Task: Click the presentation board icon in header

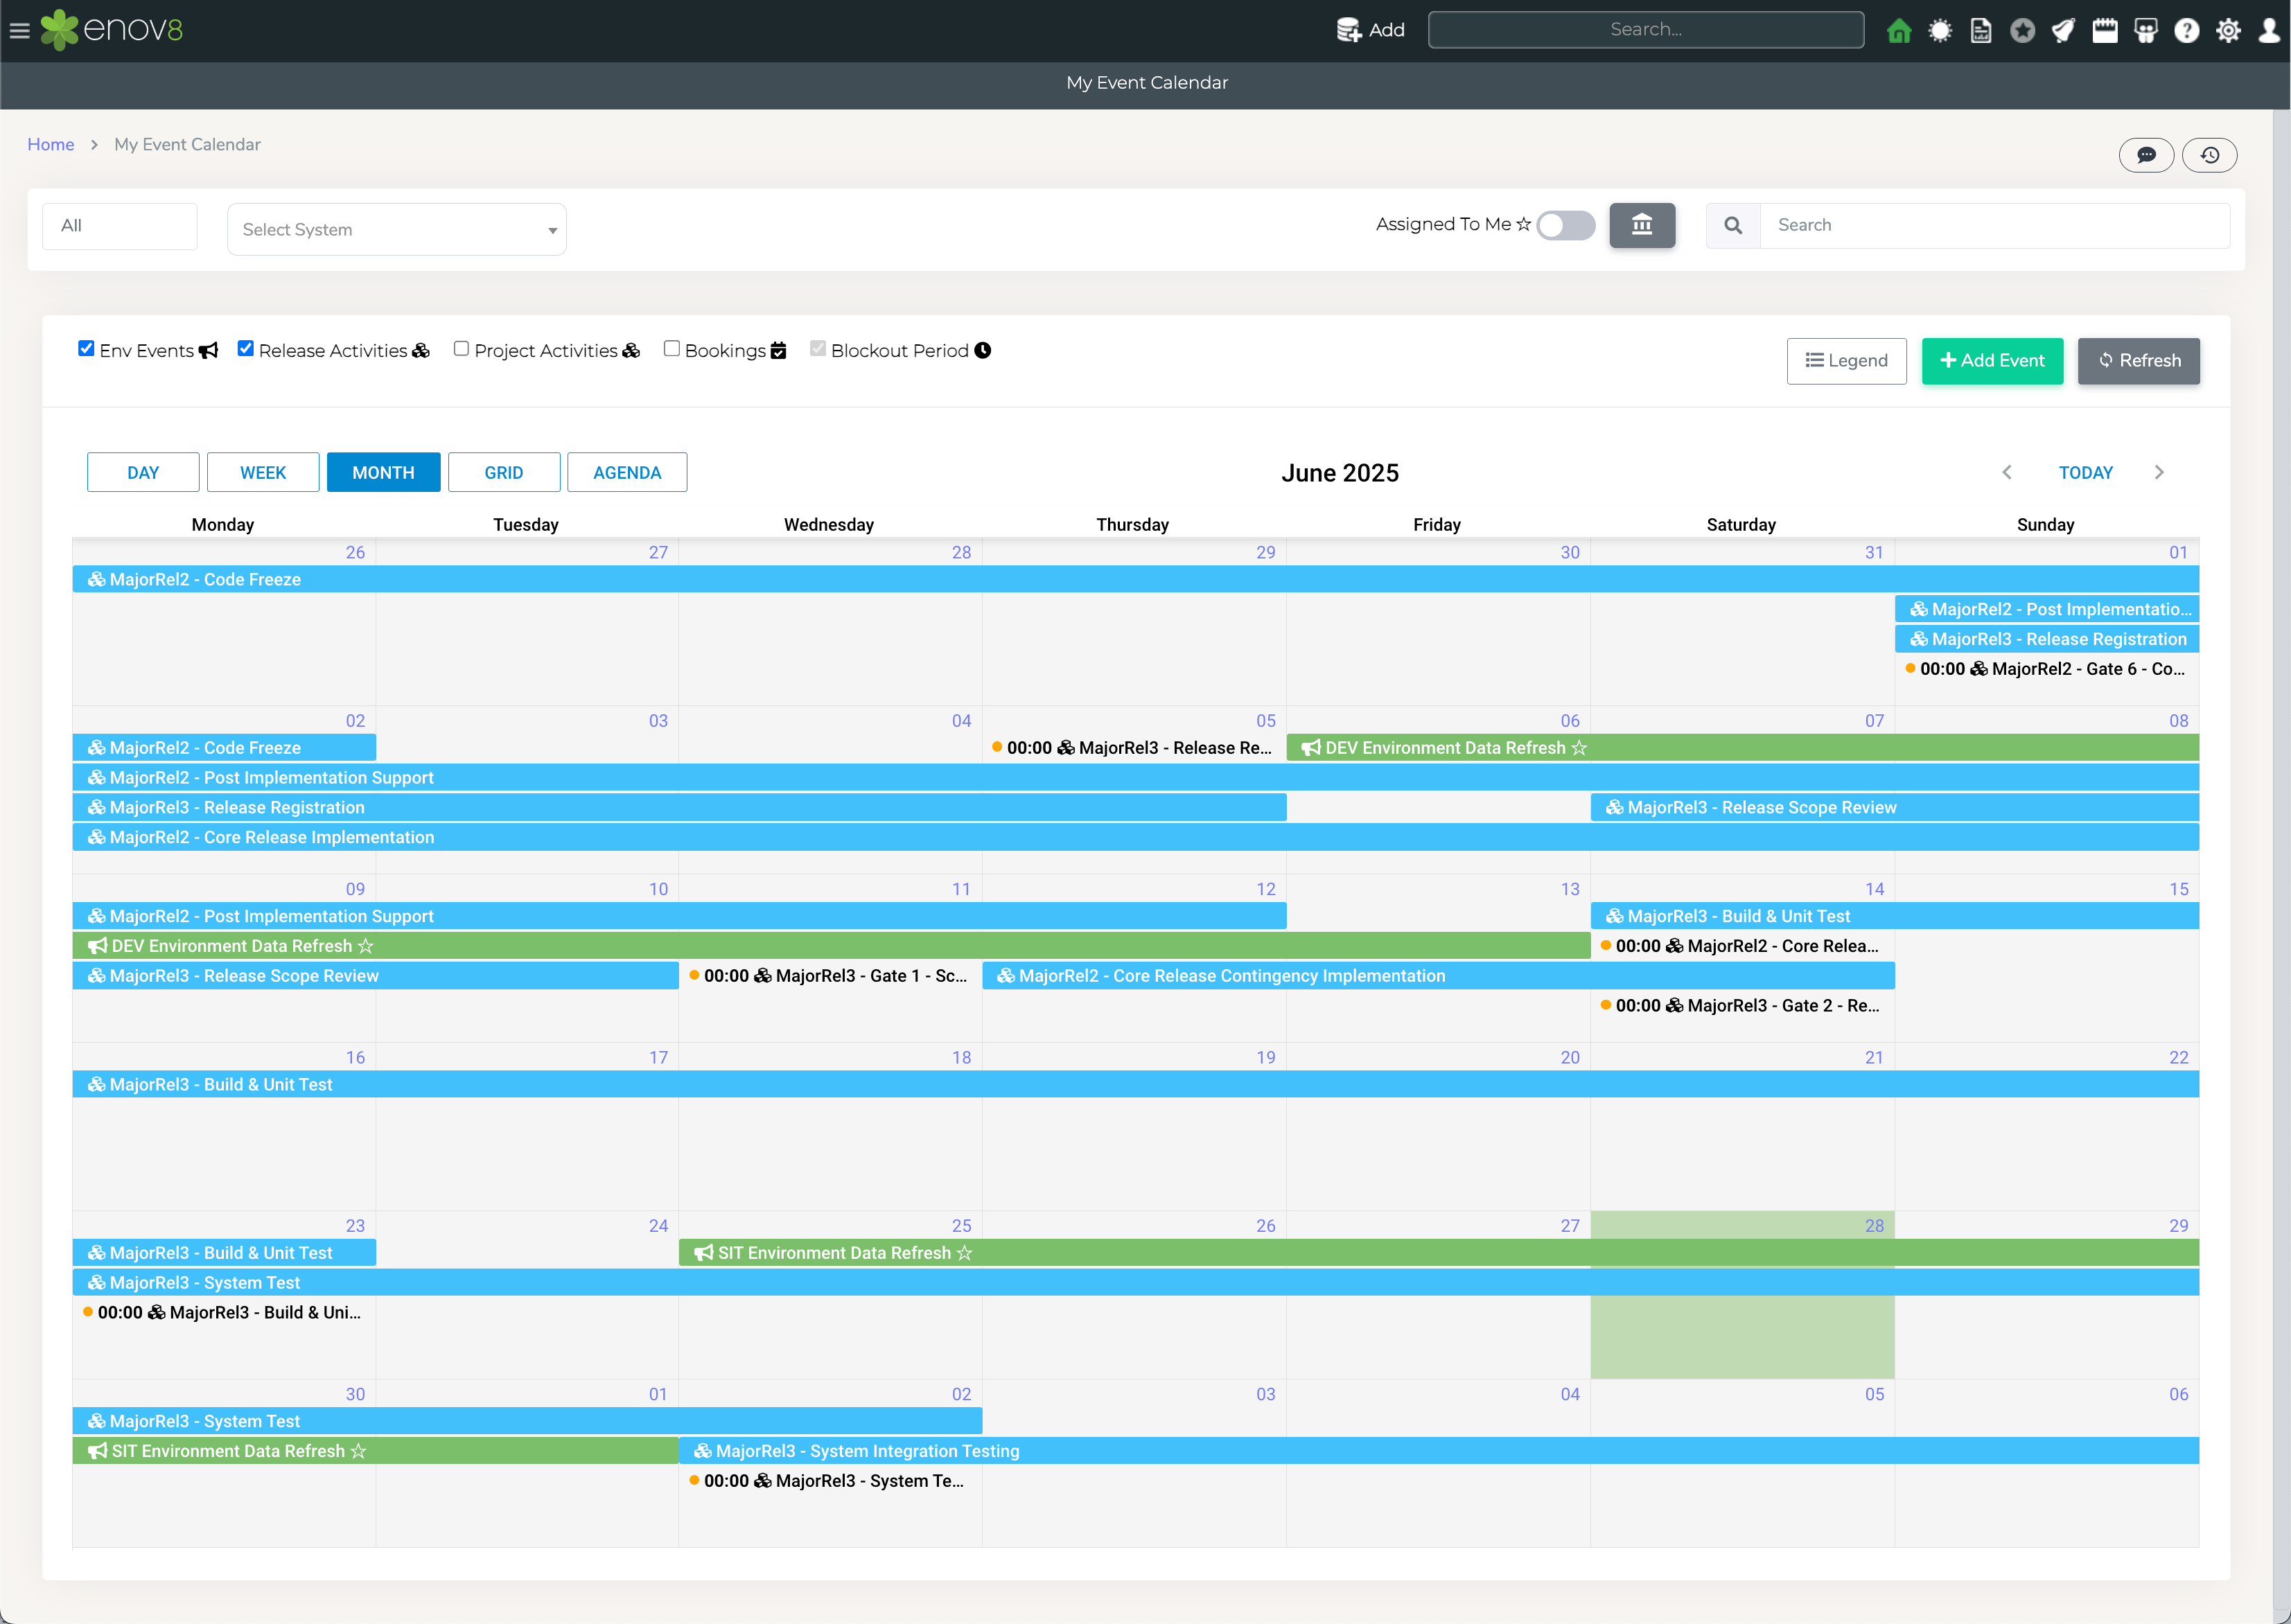Action: coord(2145,31)
